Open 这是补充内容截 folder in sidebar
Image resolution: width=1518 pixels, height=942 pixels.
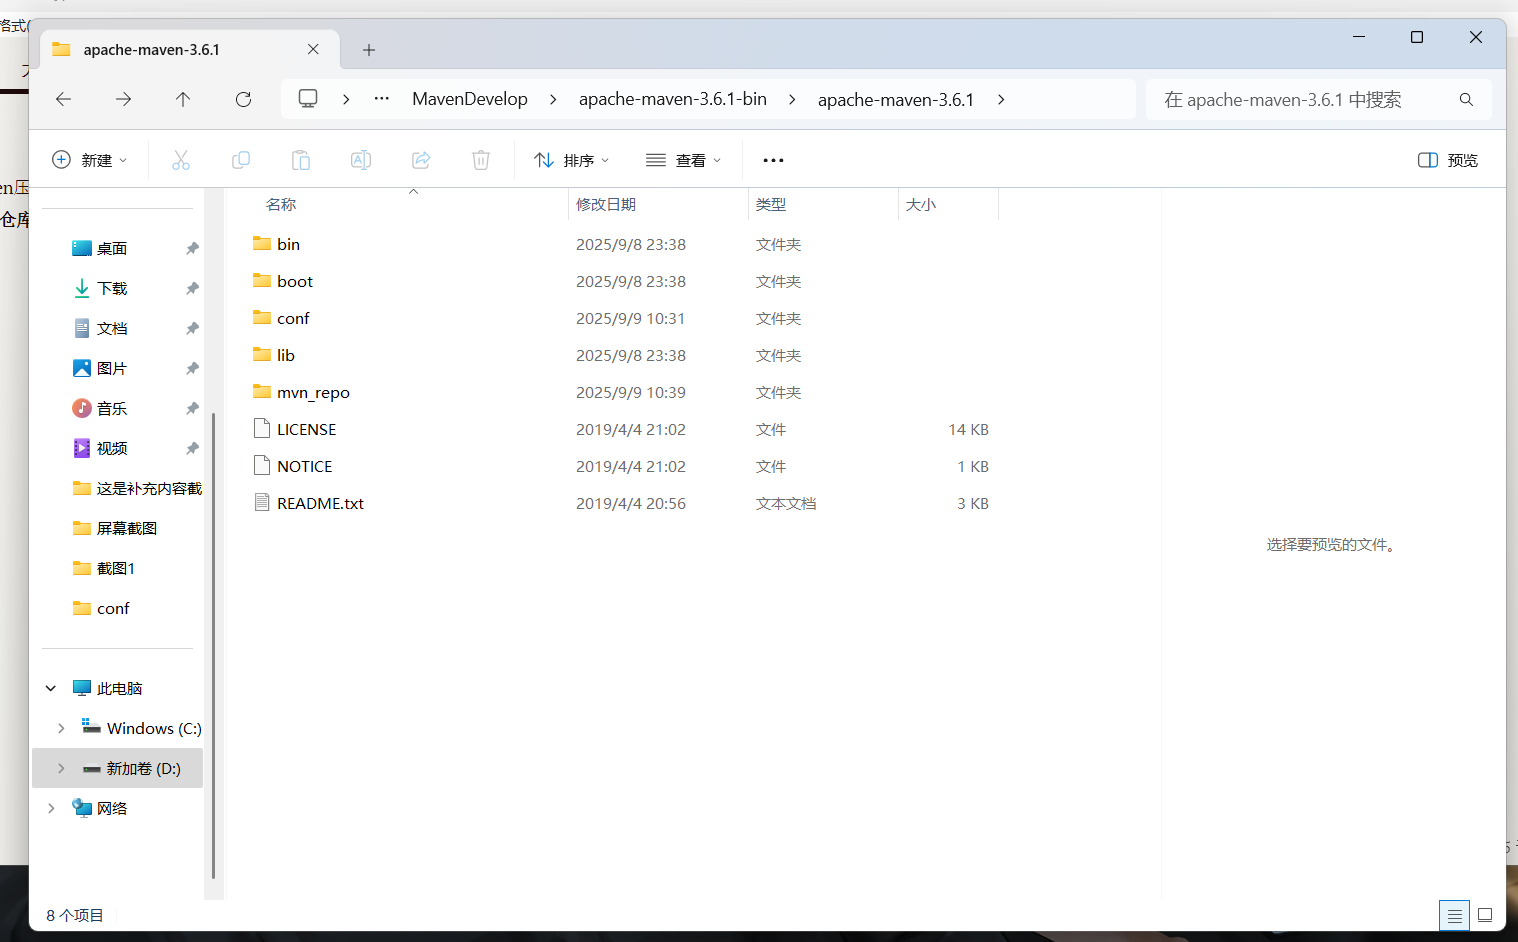tap(149, 488)
